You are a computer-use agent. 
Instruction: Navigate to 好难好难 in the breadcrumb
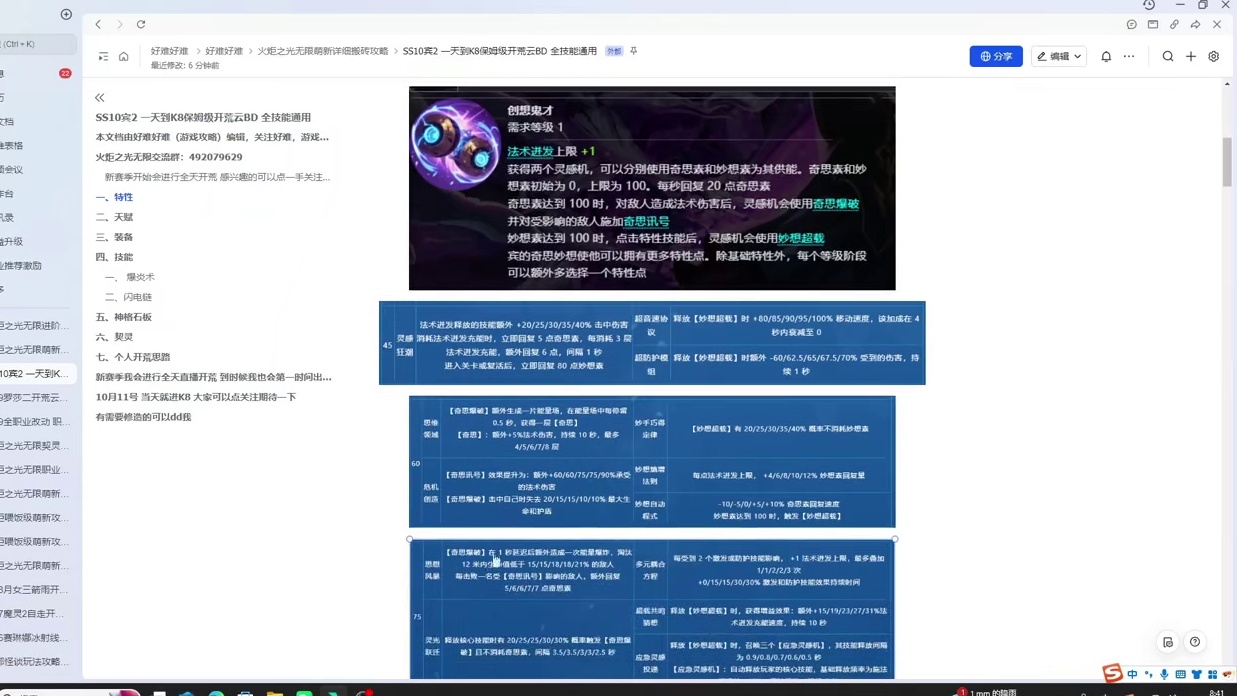point(169,51)
